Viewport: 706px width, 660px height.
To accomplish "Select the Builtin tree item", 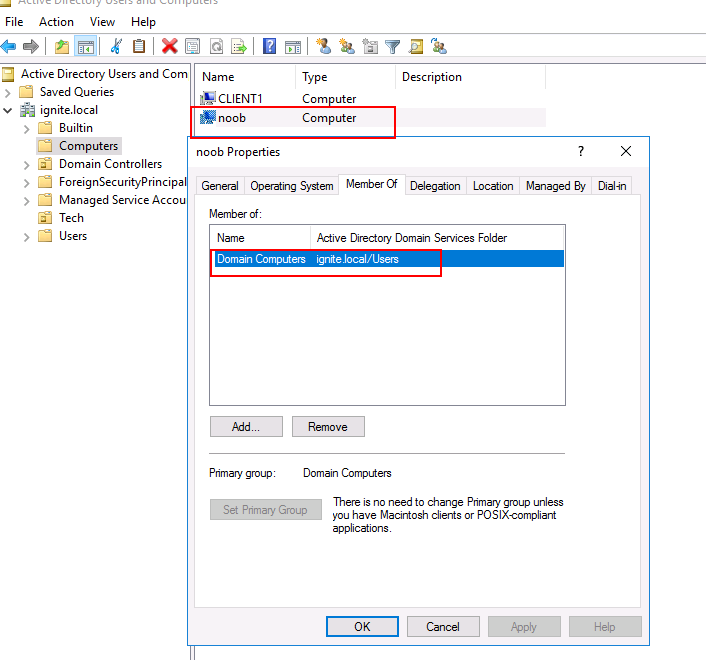I will tap(76, 128).
